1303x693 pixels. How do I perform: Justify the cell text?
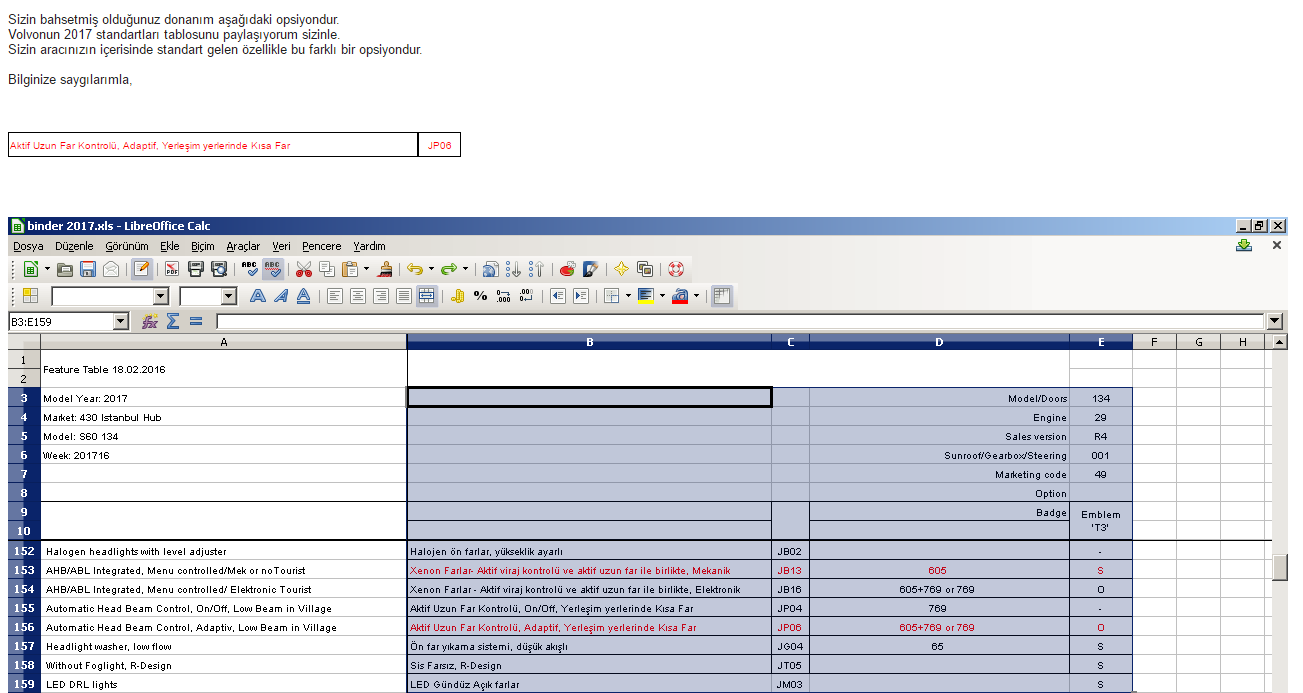403,296
